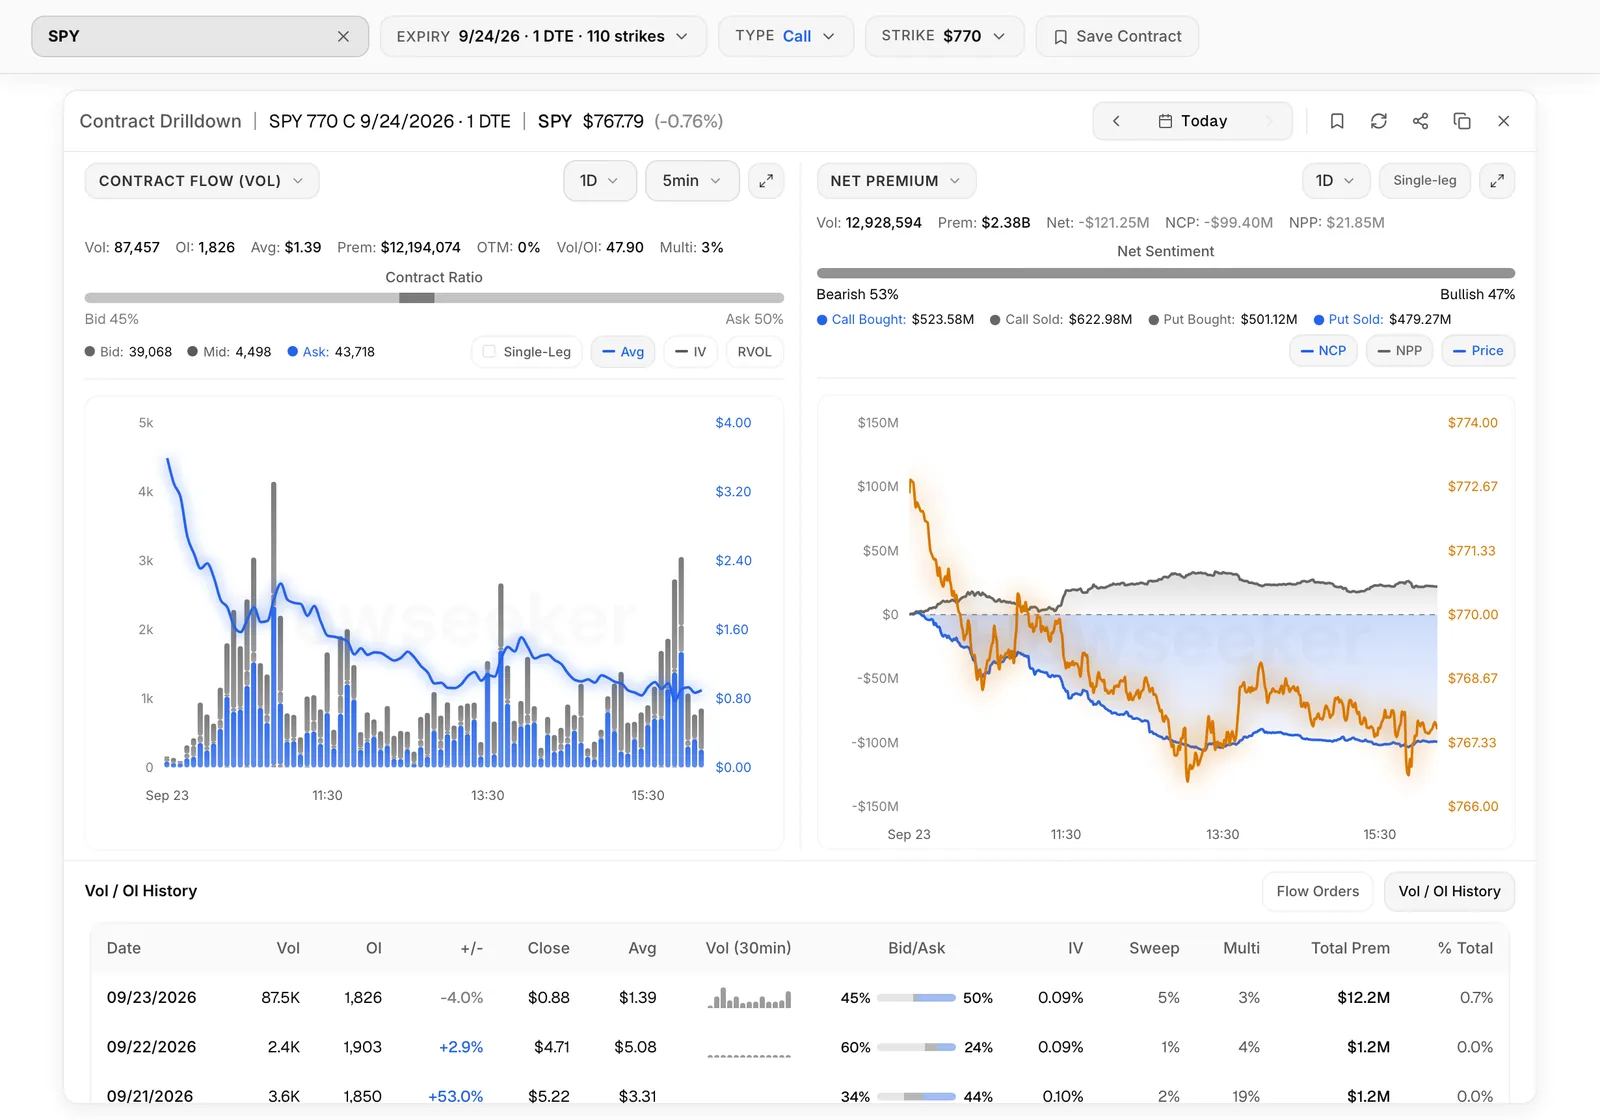Sort by the Sweep column header

click(1154, 948)
